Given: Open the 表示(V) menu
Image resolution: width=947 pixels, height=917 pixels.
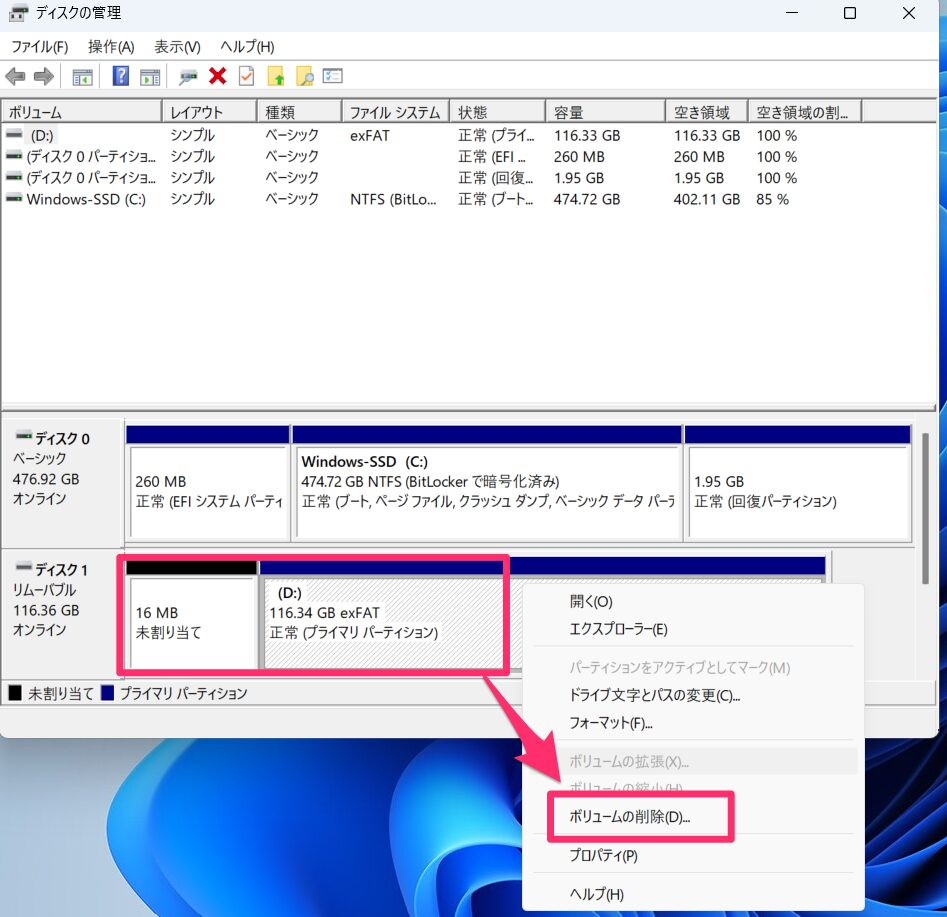Looking at the screenshot, I should click(x=177, y=47).
